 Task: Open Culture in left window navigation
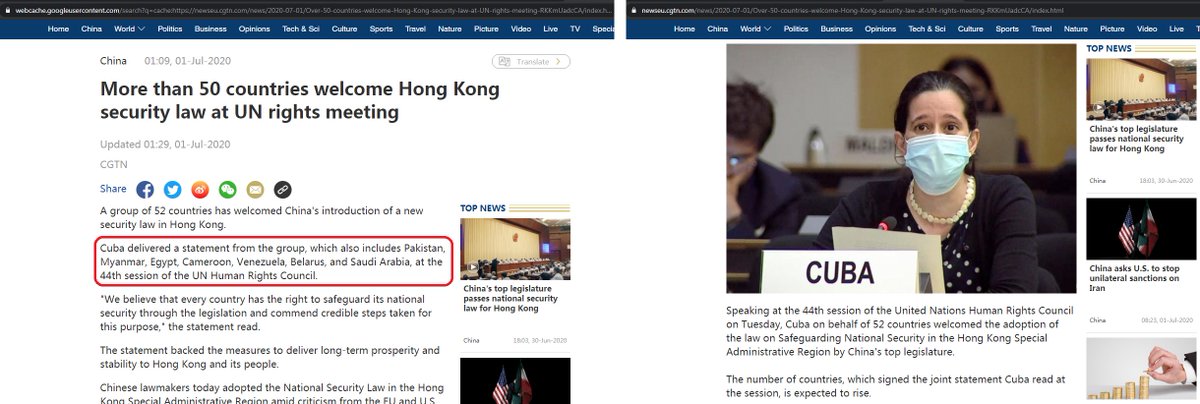click(345, 29)
